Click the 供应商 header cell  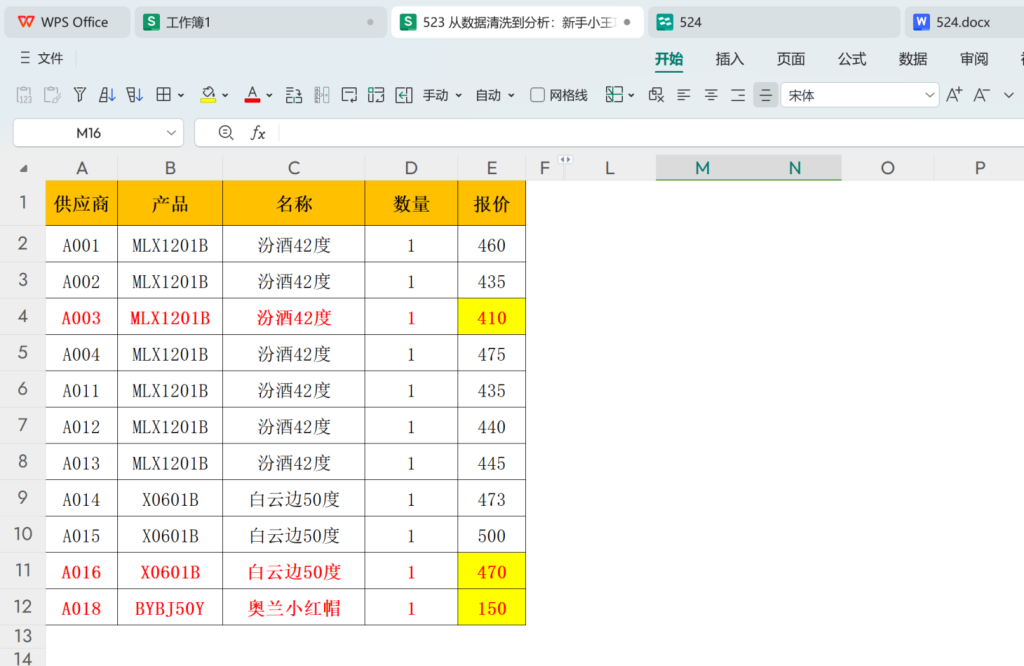[x=82, y=204]
